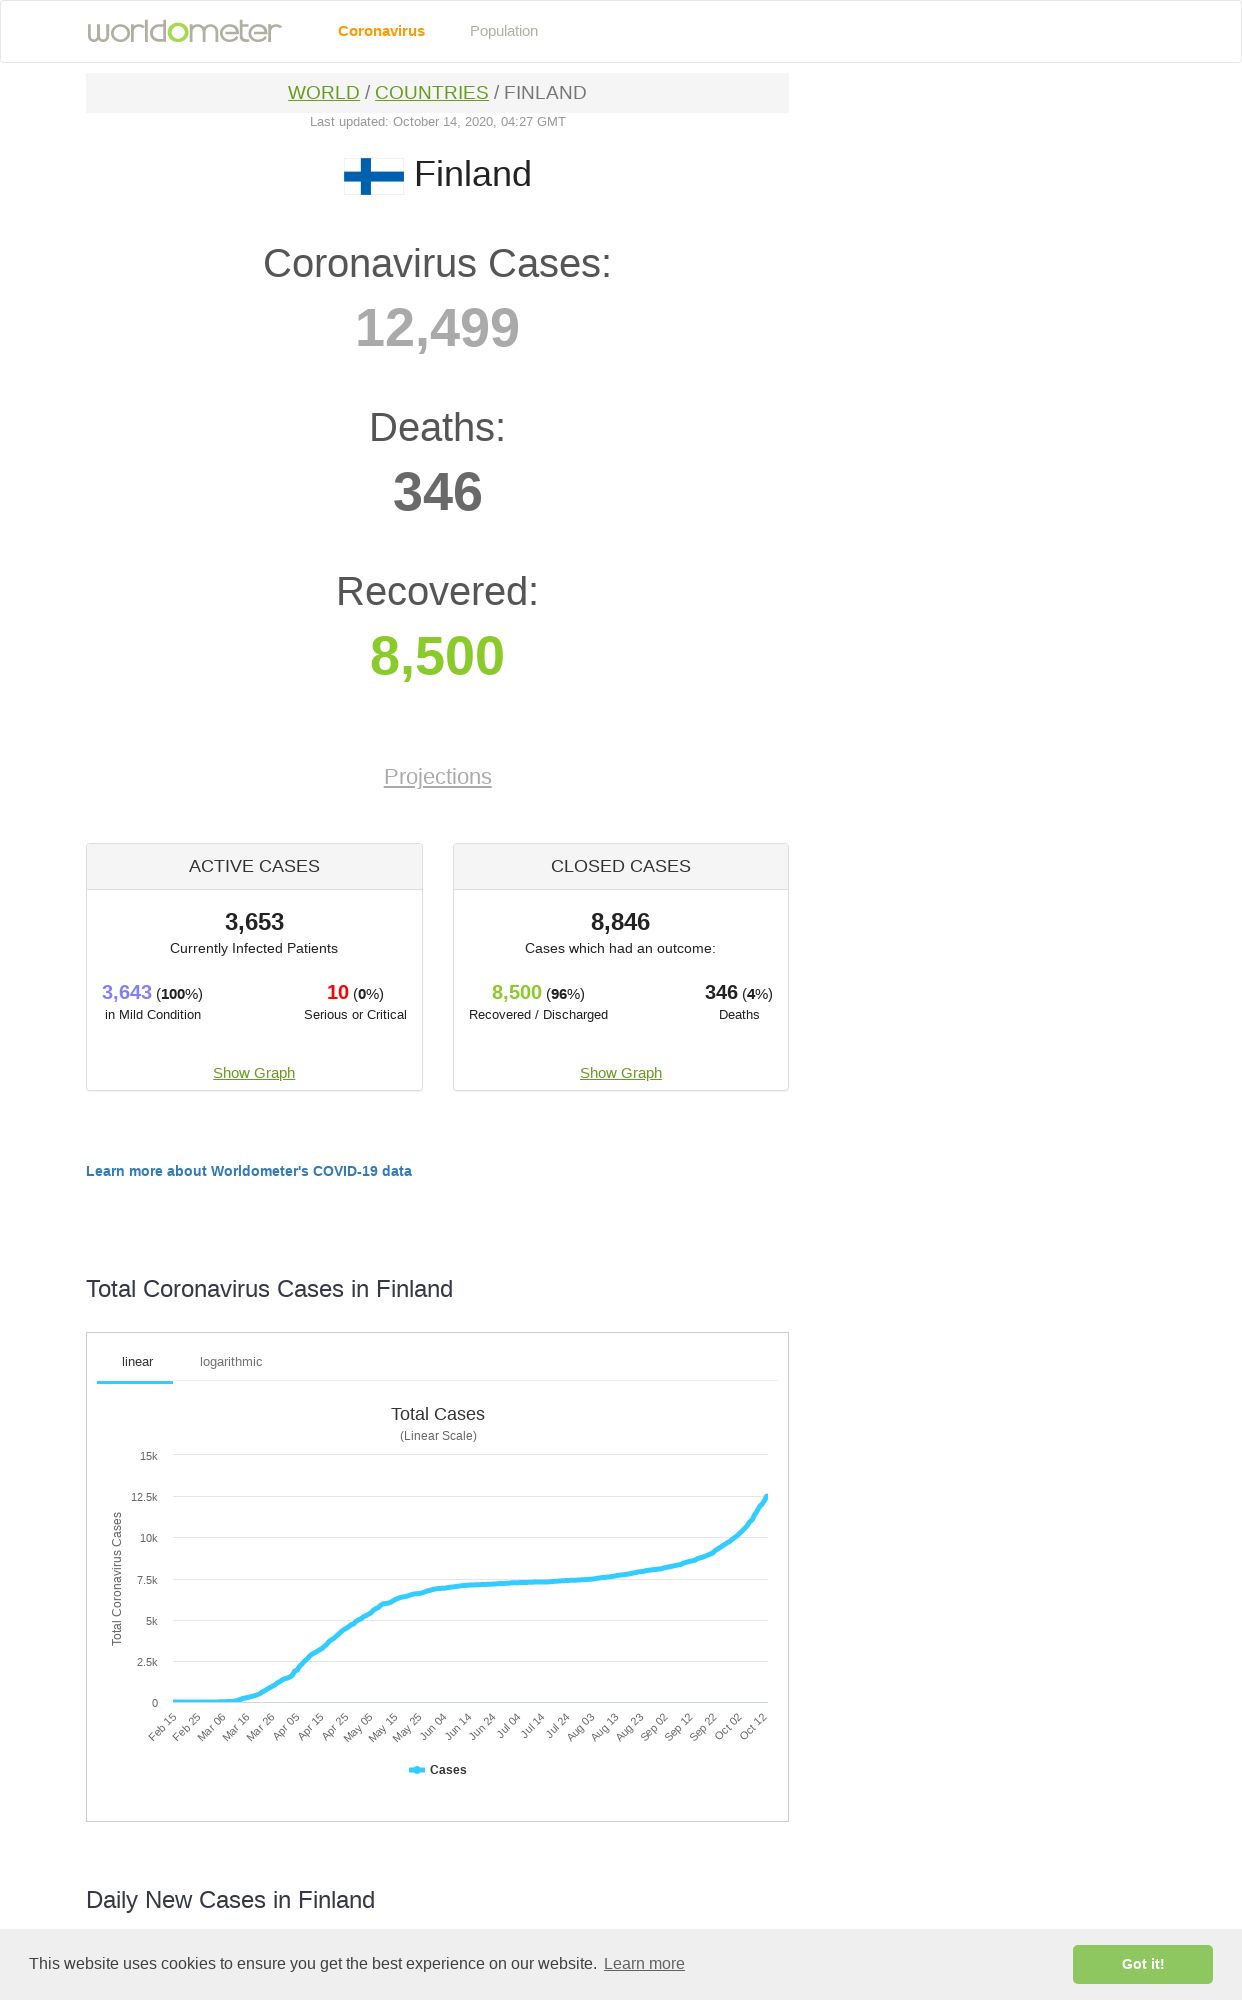Viewport: 1242px width, 2000px height.
Task: Open Learn more about Worldometer's COVID-19 data
Action: (x=249, y=1171)
